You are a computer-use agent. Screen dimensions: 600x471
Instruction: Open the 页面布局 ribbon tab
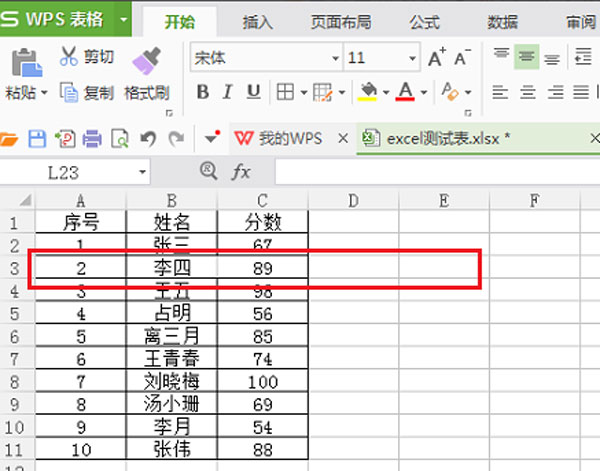[341, 22]
